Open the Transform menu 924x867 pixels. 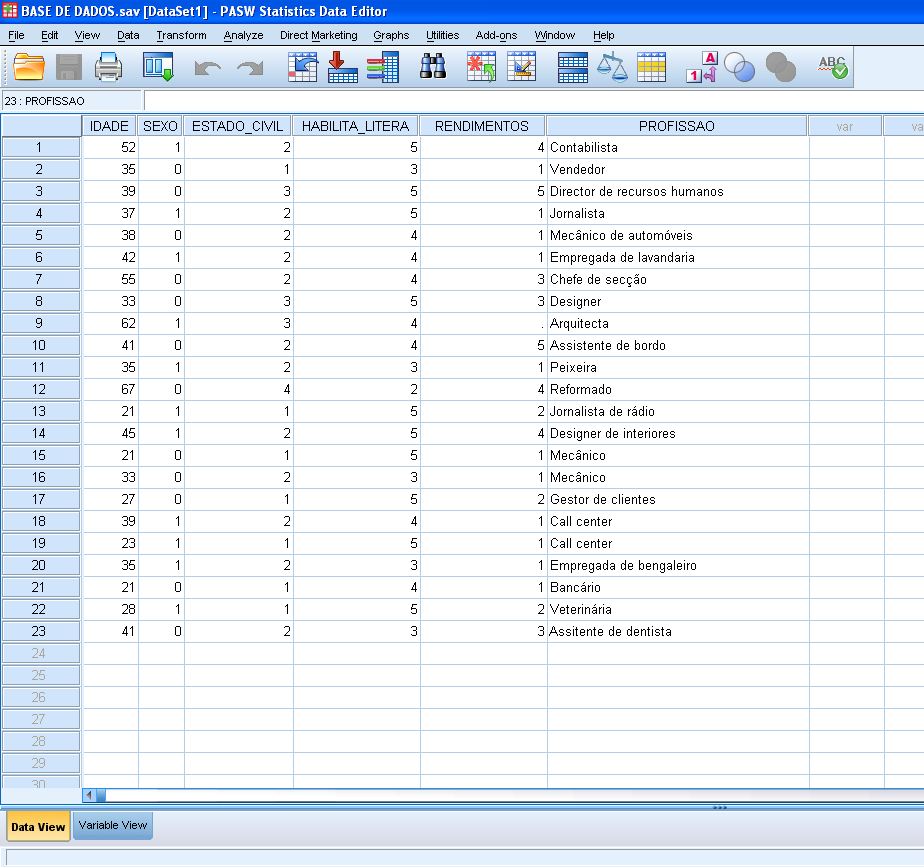click(x=181, y=35)
